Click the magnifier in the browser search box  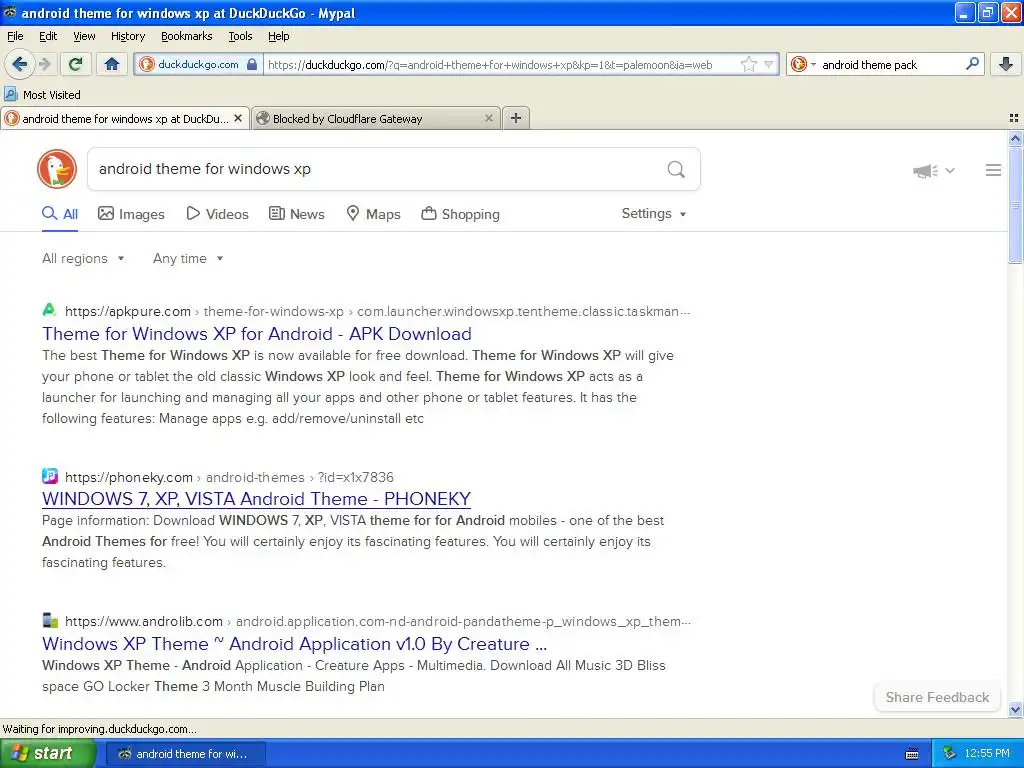pyautogui.click(x=972, y=63)
